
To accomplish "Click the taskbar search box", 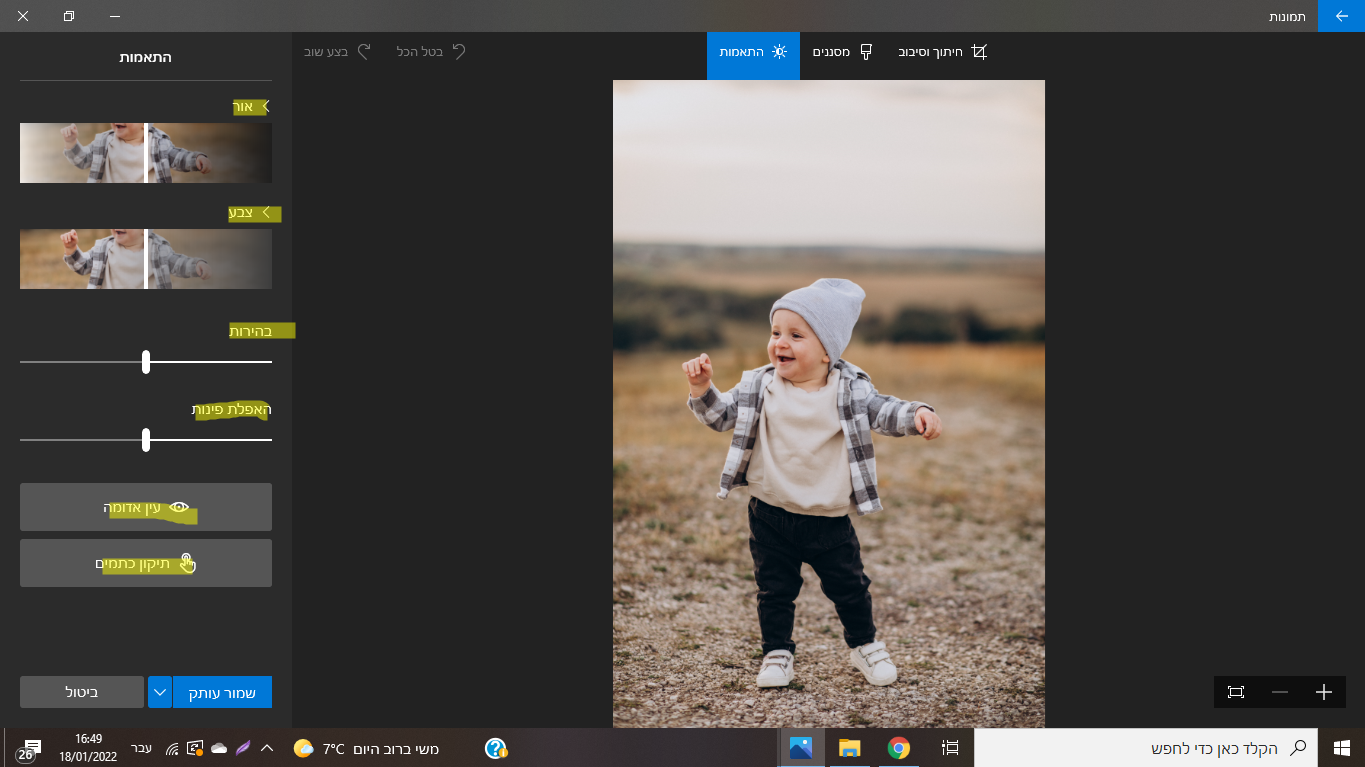I will point(1146,748).
